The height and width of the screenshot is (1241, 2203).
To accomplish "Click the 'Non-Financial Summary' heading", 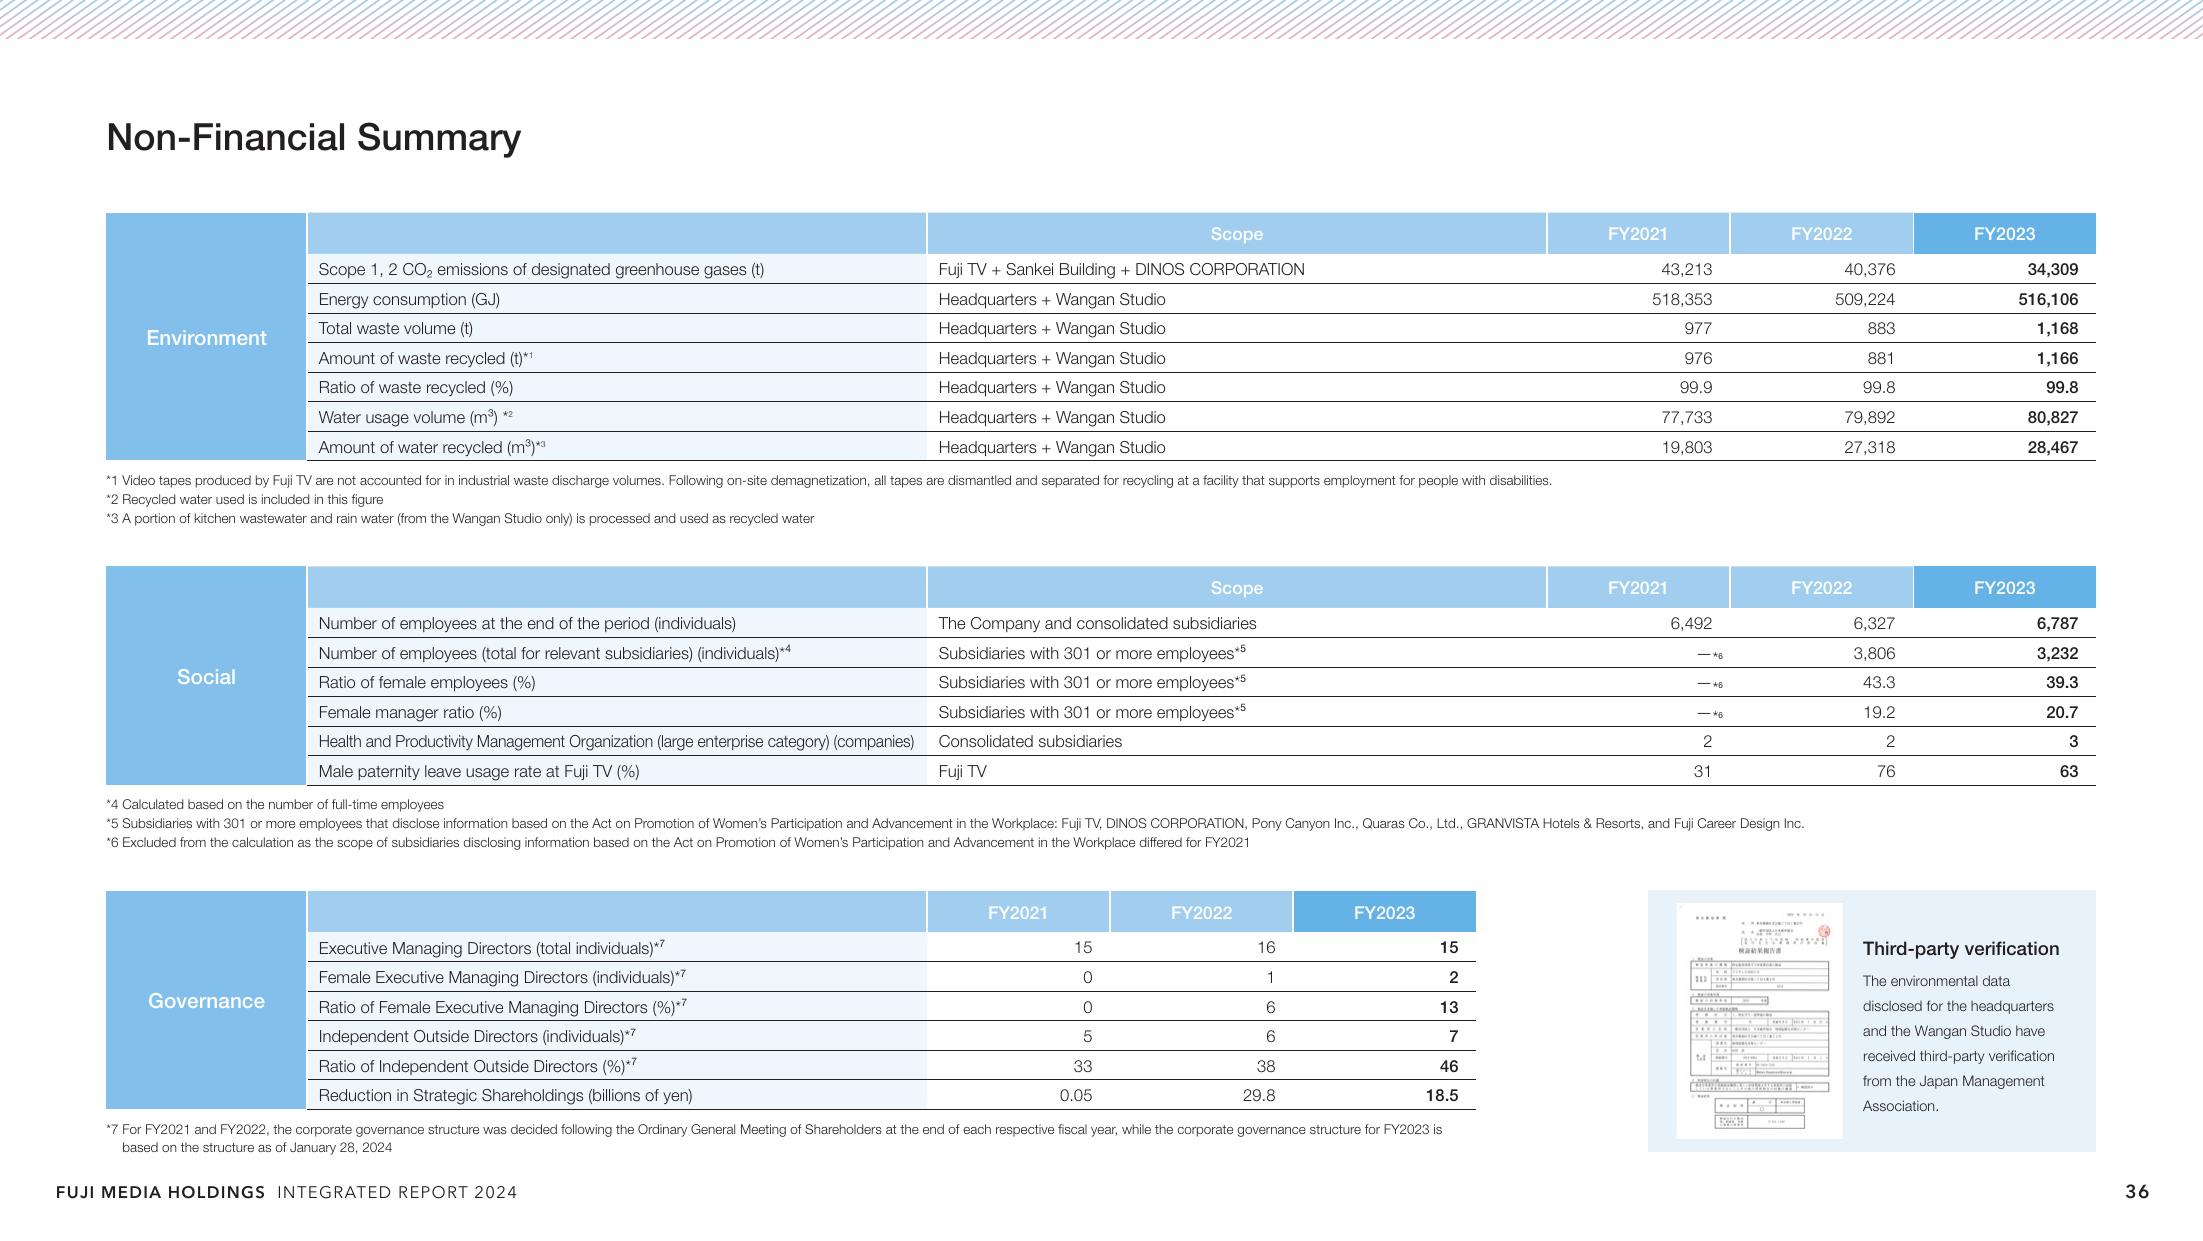I will [x=313, y=138].
